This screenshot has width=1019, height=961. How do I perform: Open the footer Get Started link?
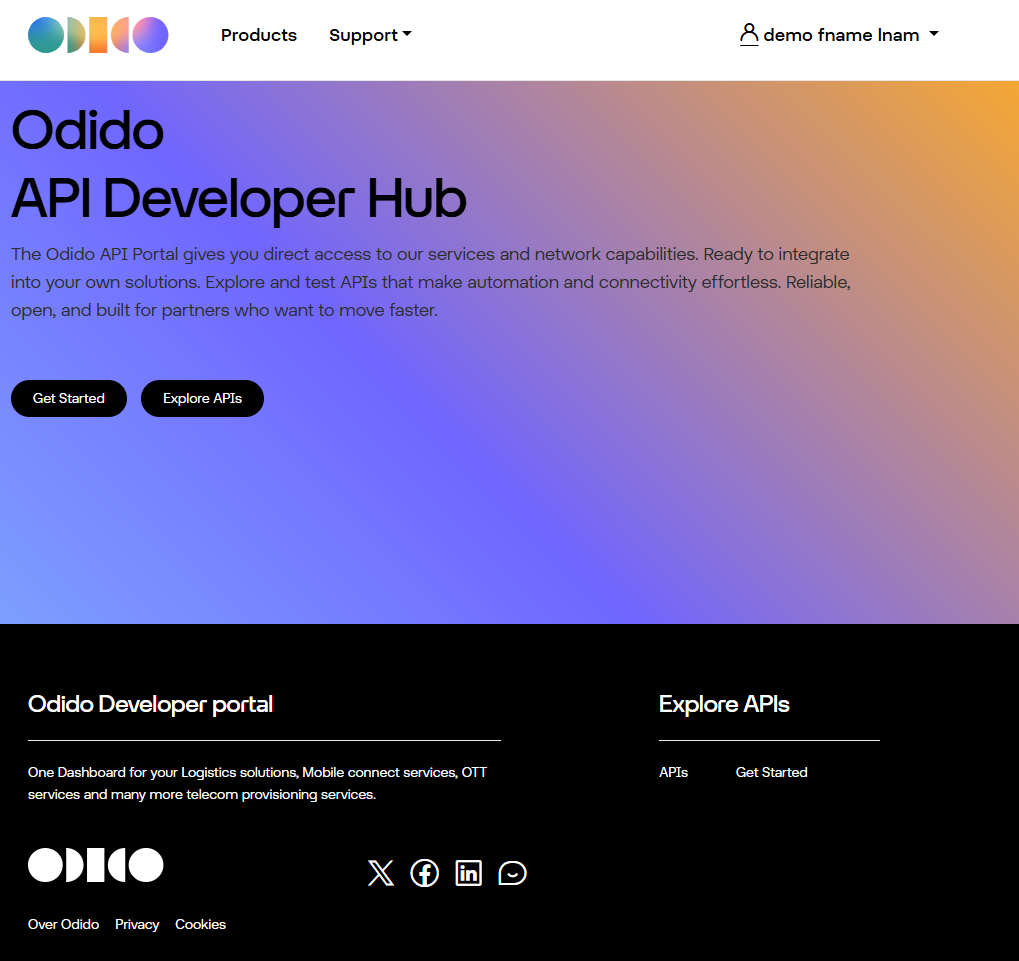tap(771, 772)
